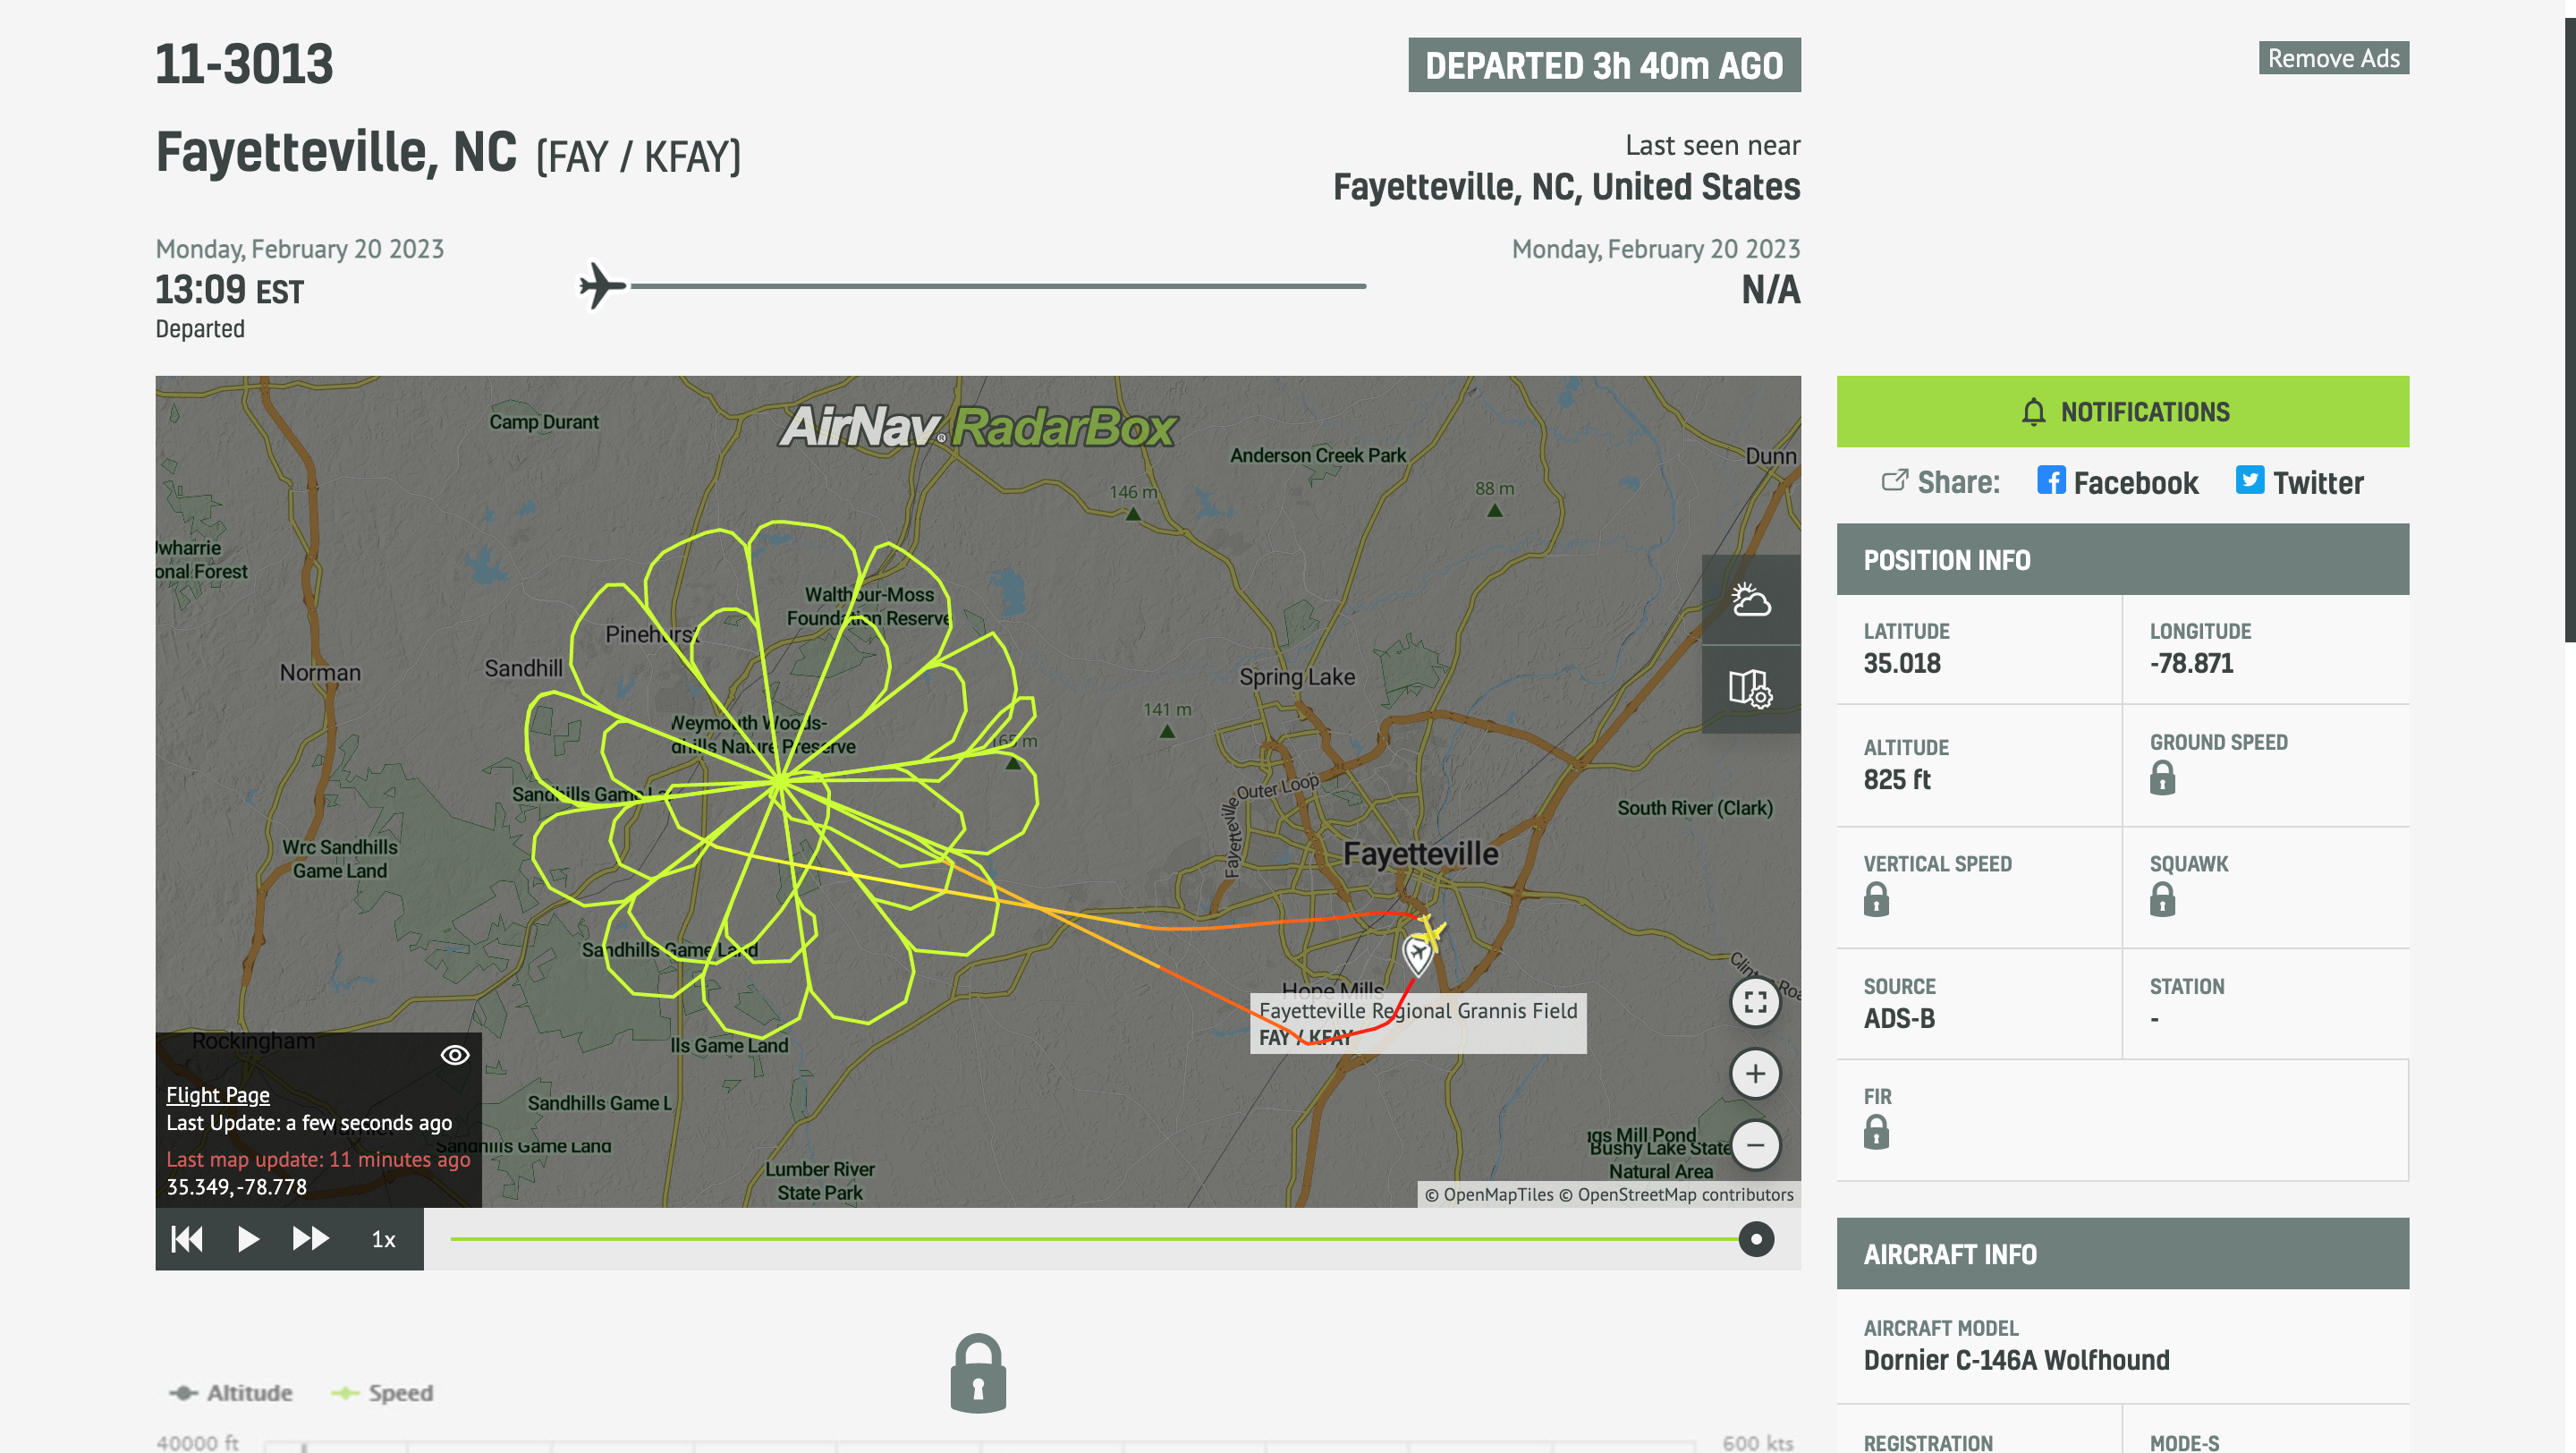2576x1453 pixels.
Task: Share flight on Twitter
Action: click(2300, 483)
